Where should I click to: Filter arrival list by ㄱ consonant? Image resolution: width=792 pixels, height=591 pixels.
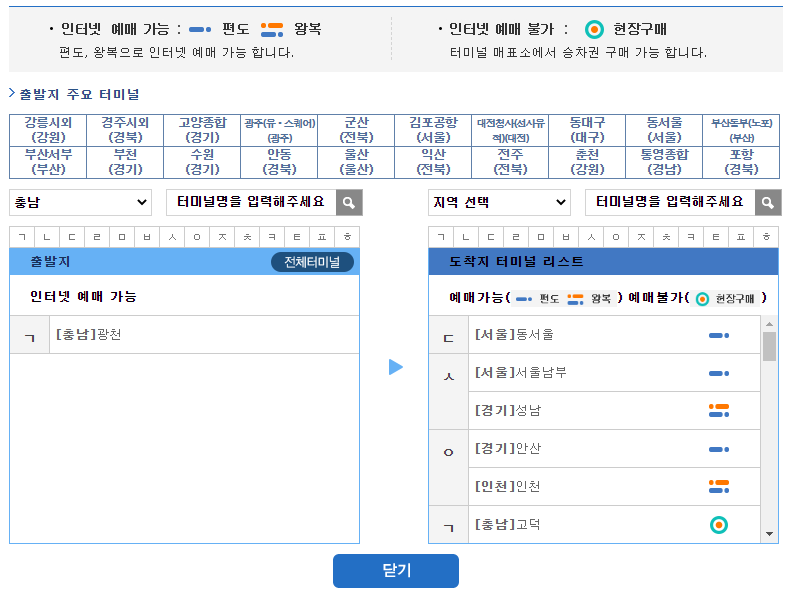441,237
